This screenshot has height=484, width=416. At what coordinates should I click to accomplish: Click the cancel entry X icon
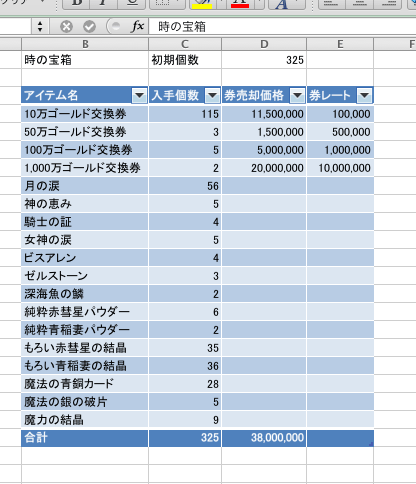66,26
